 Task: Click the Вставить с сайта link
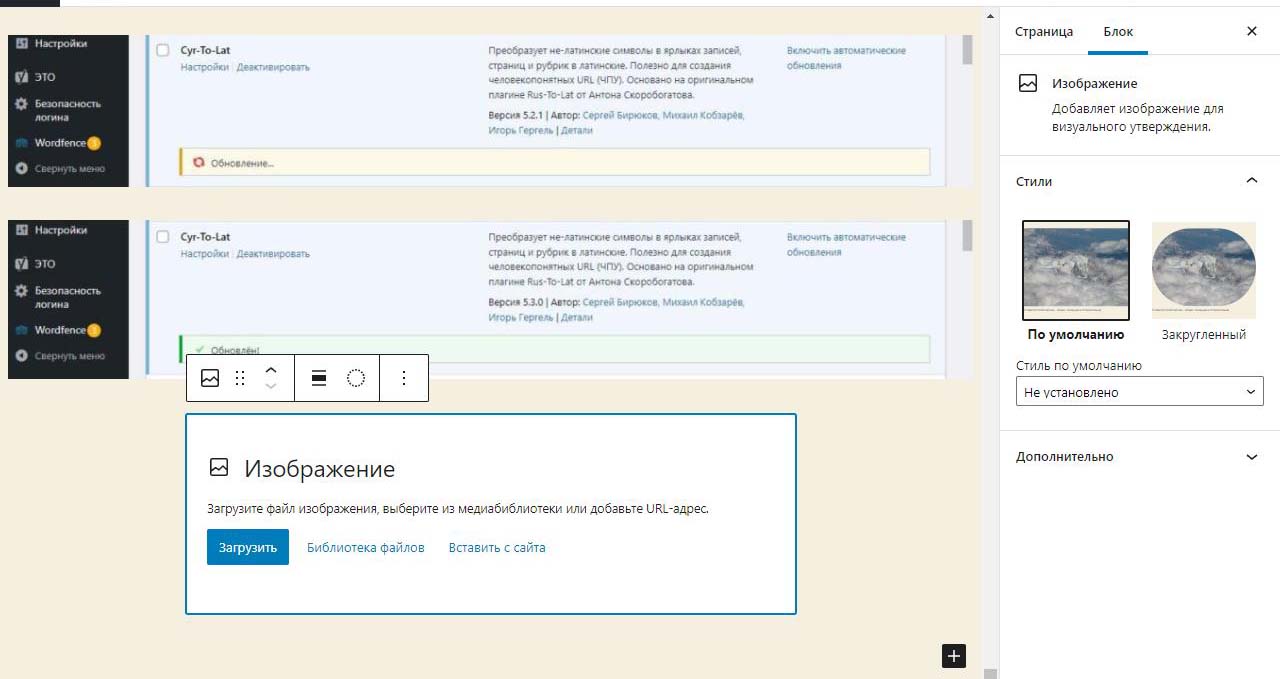point(497,547)
